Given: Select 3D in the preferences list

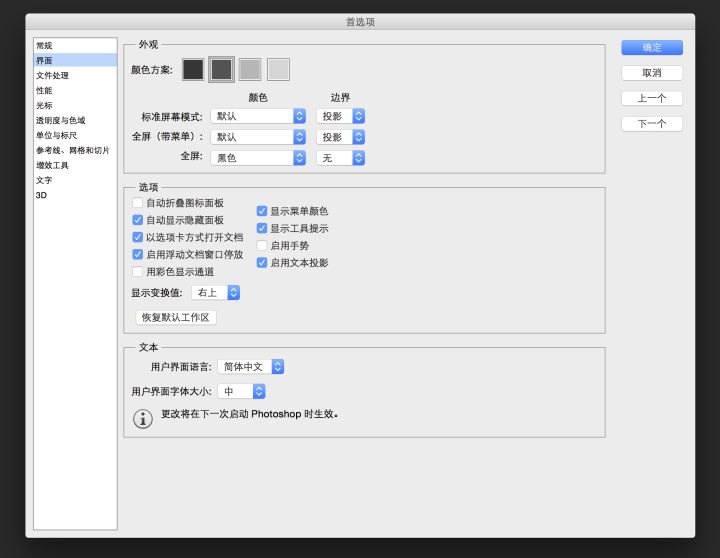Looking at the screenshot, I should [x=42, y=195].
